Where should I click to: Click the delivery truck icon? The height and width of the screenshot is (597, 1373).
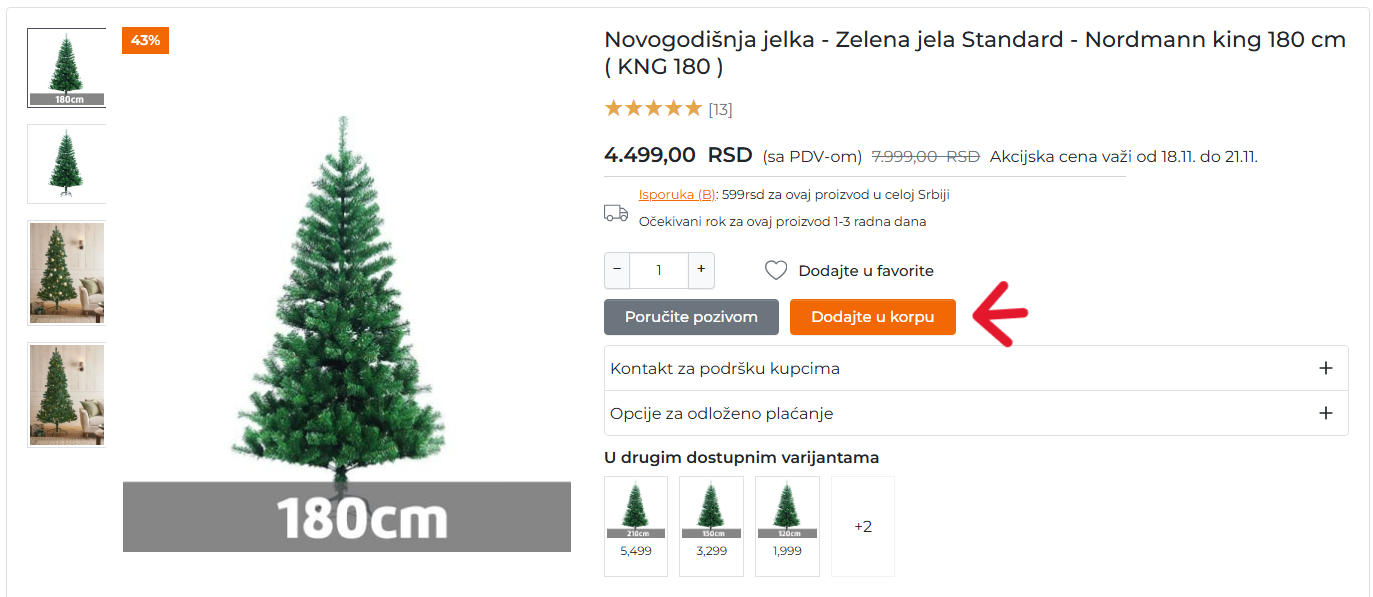[x=616, y=212]
